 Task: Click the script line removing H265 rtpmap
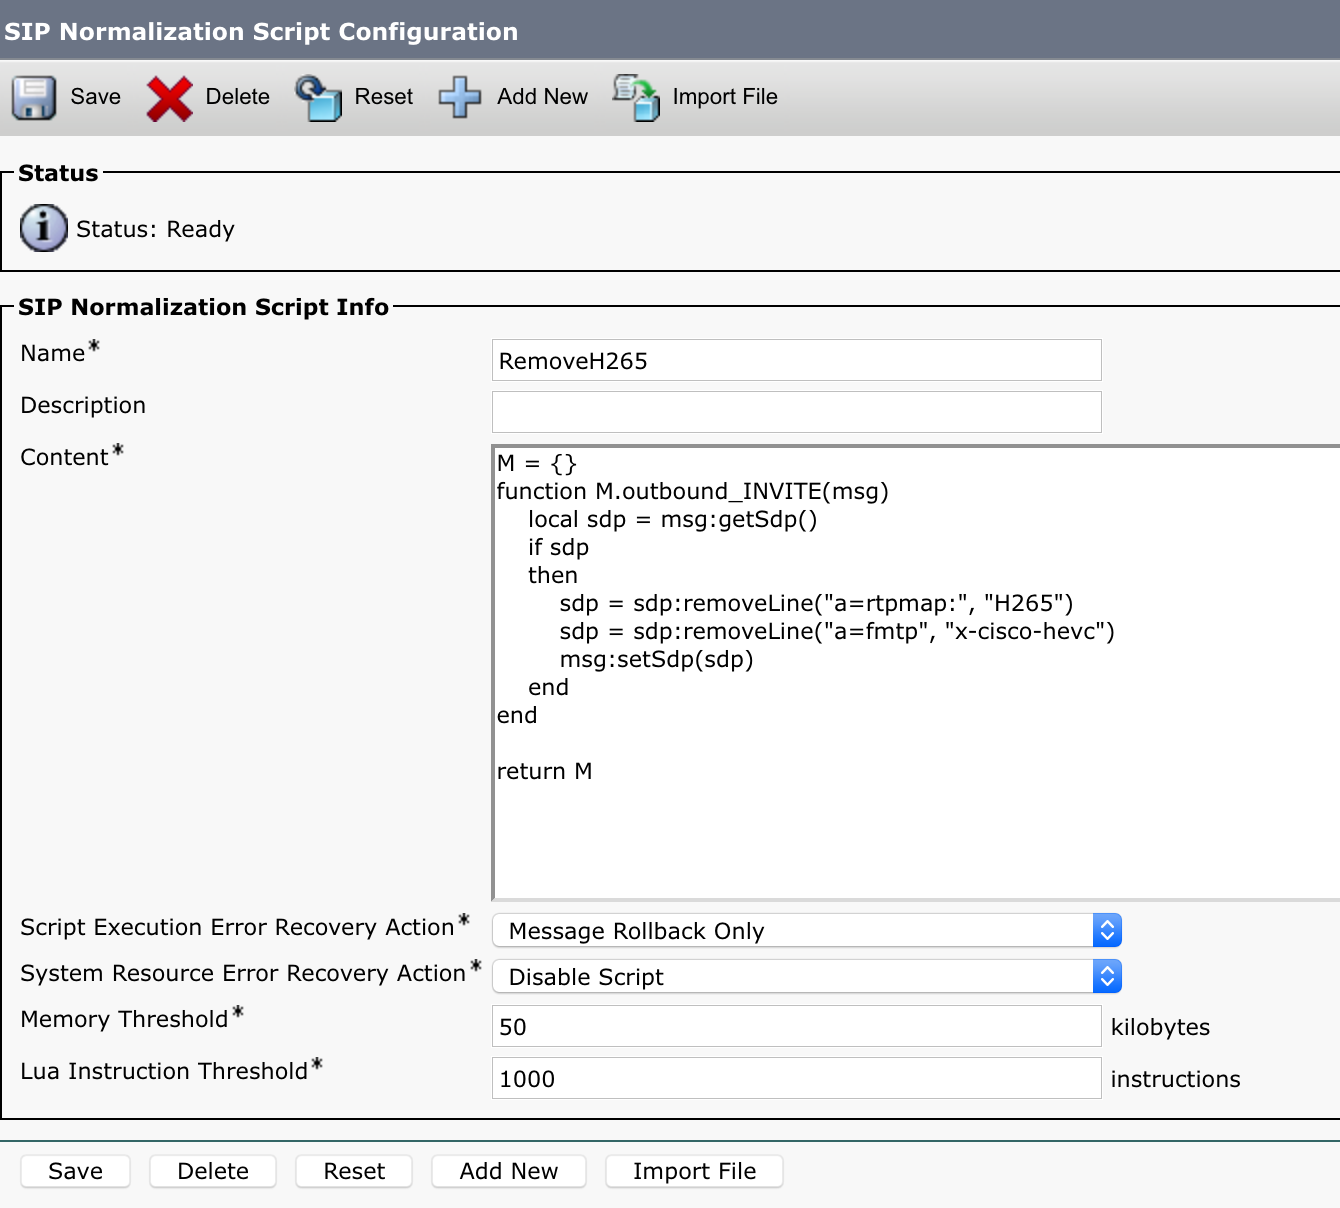tap(816, 603)
